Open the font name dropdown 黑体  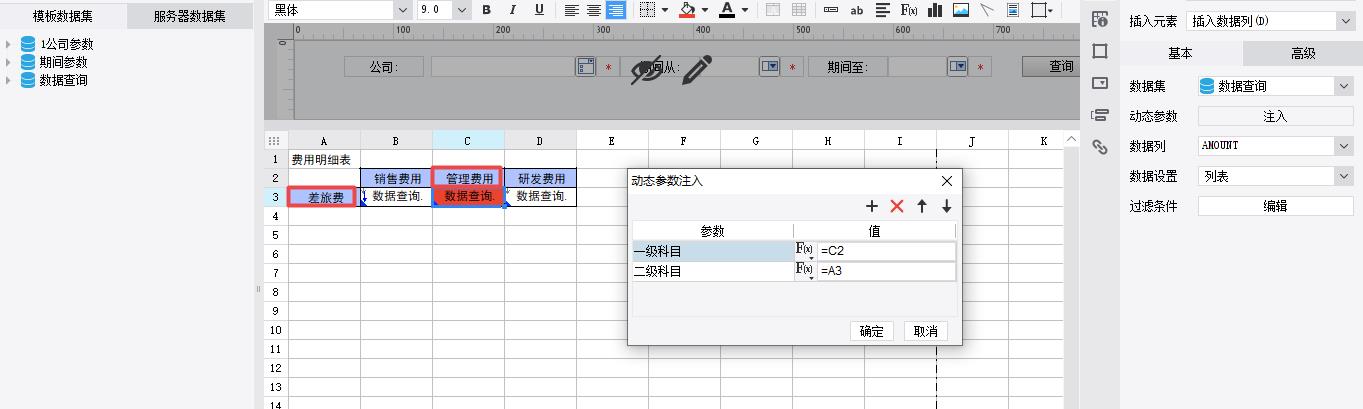403,10
